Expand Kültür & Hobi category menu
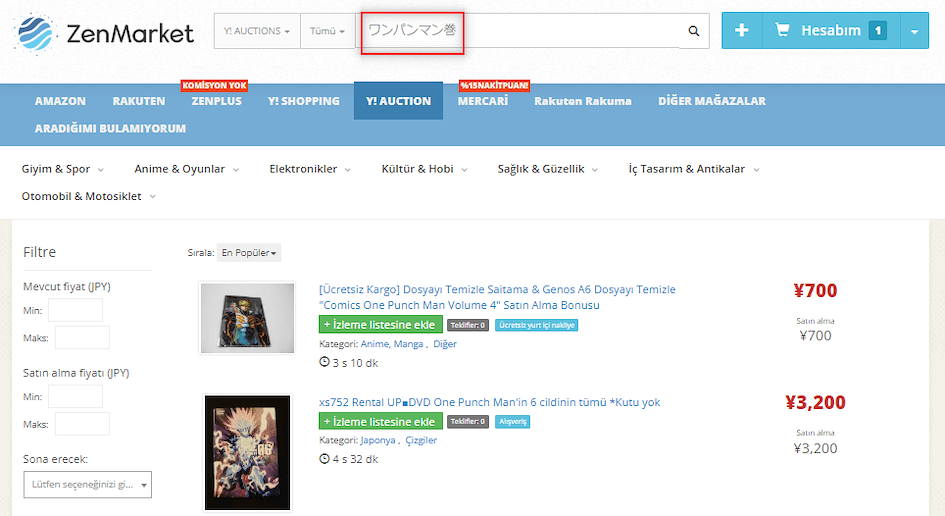The image size is (945, 516). [x=424, y=169]
